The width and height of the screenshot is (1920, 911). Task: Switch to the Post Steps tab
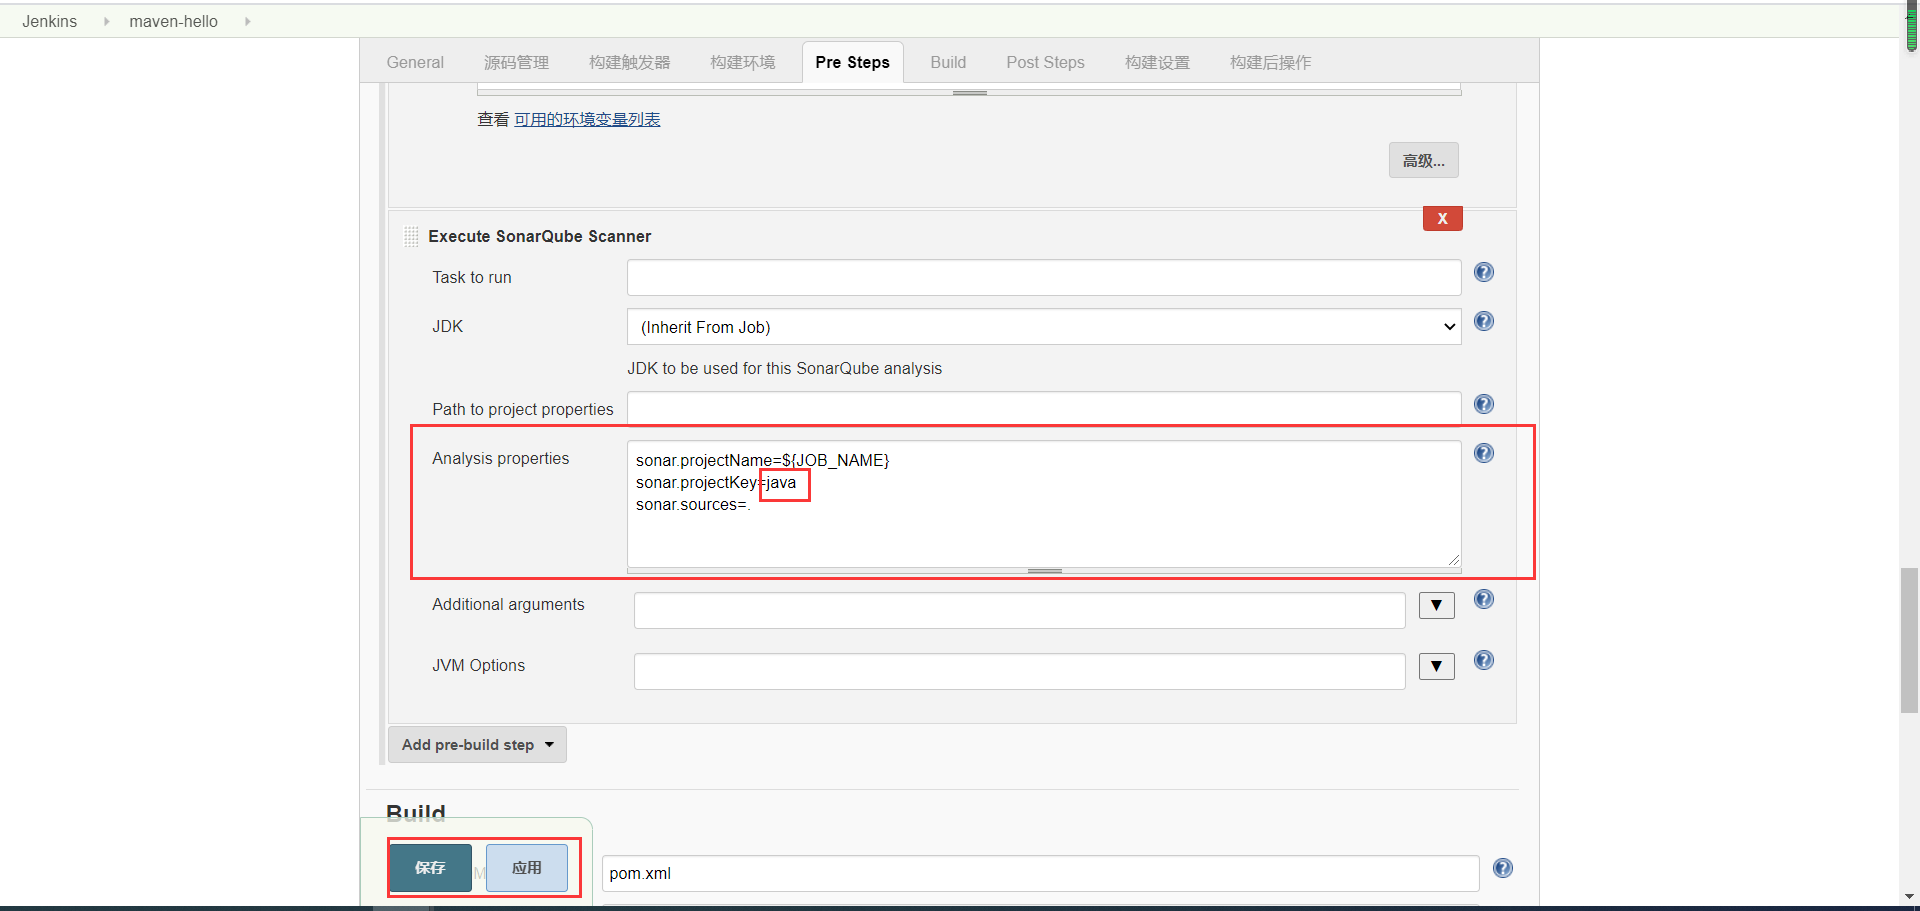point(1045,62)
